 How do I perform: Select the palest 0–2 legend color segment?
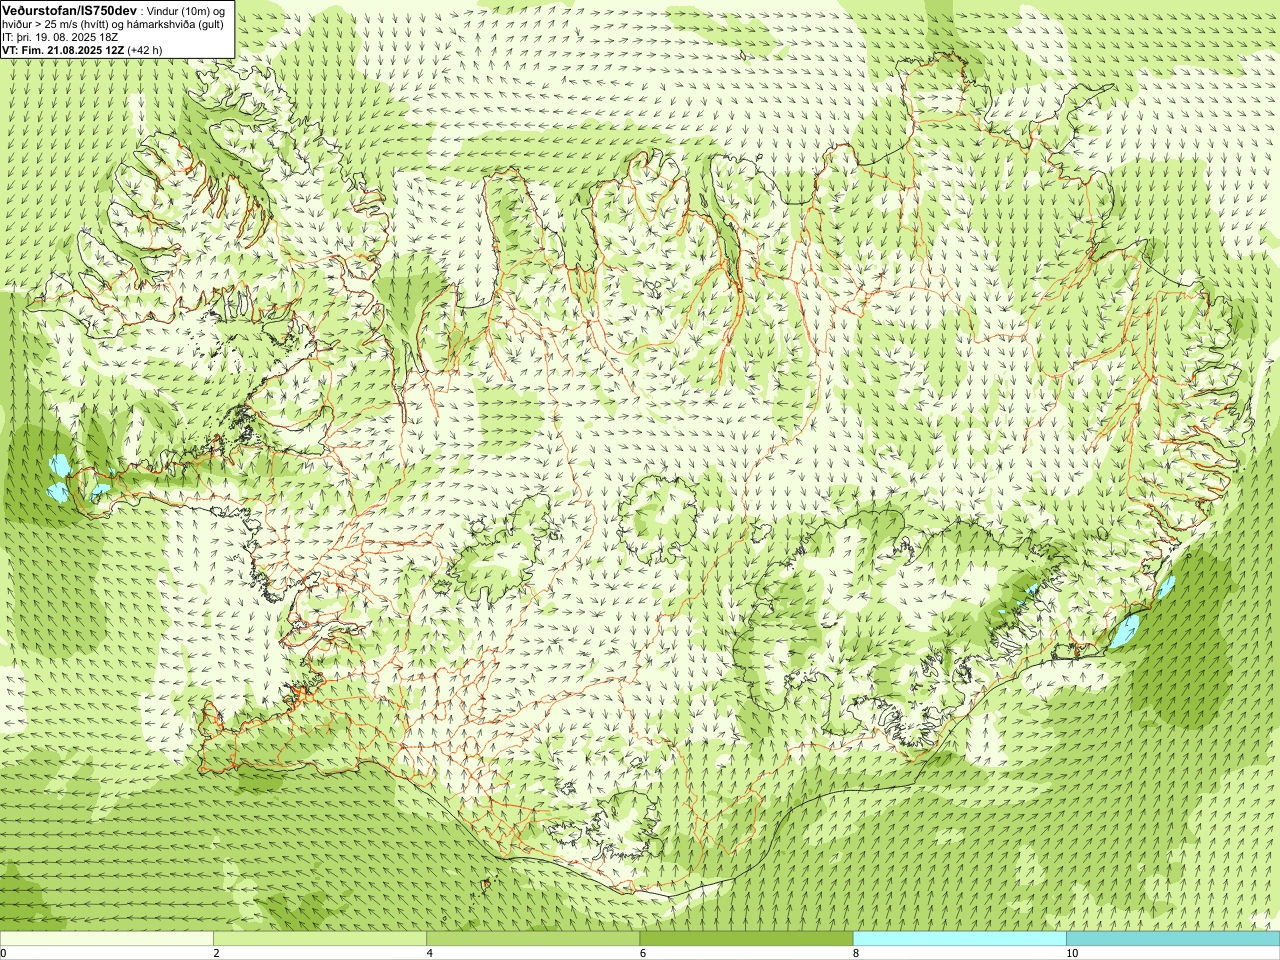tap(106, 939)
